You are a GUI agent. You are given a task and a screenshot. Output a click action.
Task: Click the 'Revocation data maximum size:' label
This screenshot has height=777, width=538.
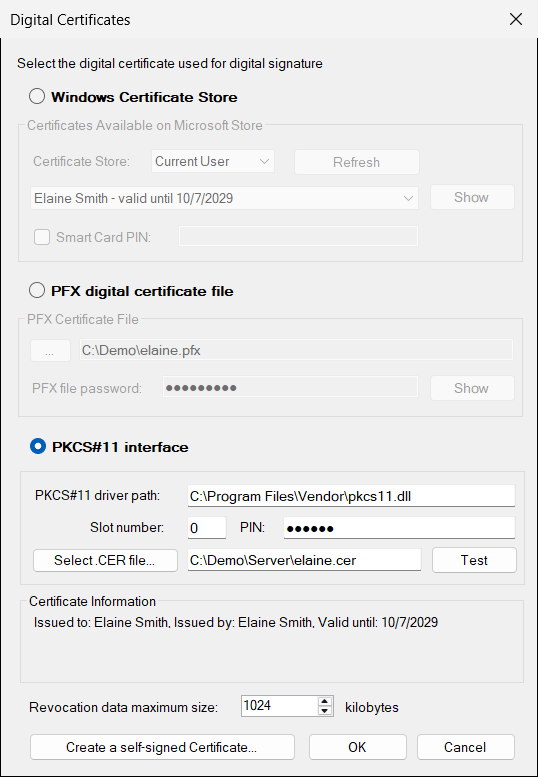coord(124,707)
